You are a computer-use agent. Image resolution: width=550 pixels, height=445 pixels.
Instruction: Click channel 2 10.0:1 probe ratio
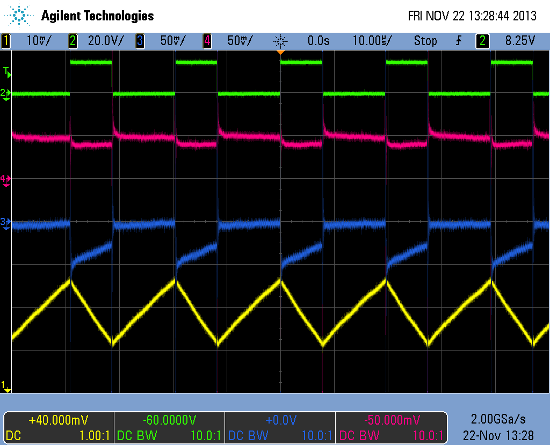pyautogui.click(x=206, y=436)
